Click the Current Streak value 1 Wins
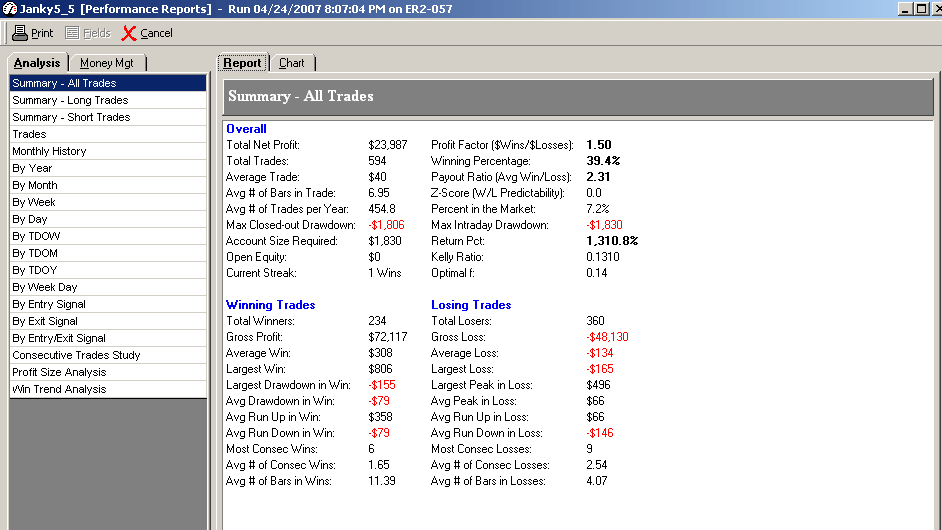 coord(384,273)
